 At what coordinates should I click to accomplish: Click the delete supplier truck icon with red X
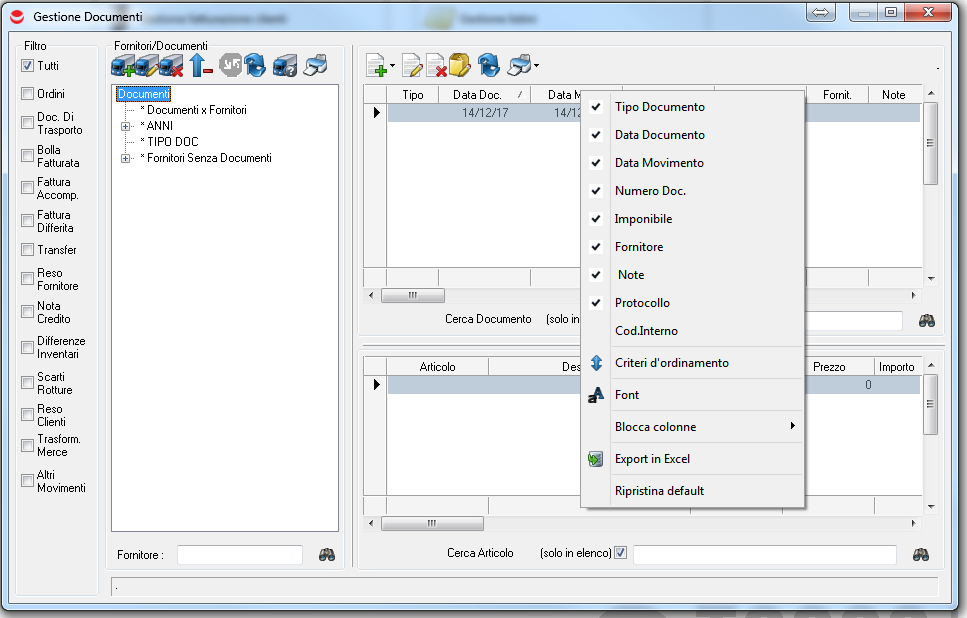pyautogui.click(x=171, y=66)
